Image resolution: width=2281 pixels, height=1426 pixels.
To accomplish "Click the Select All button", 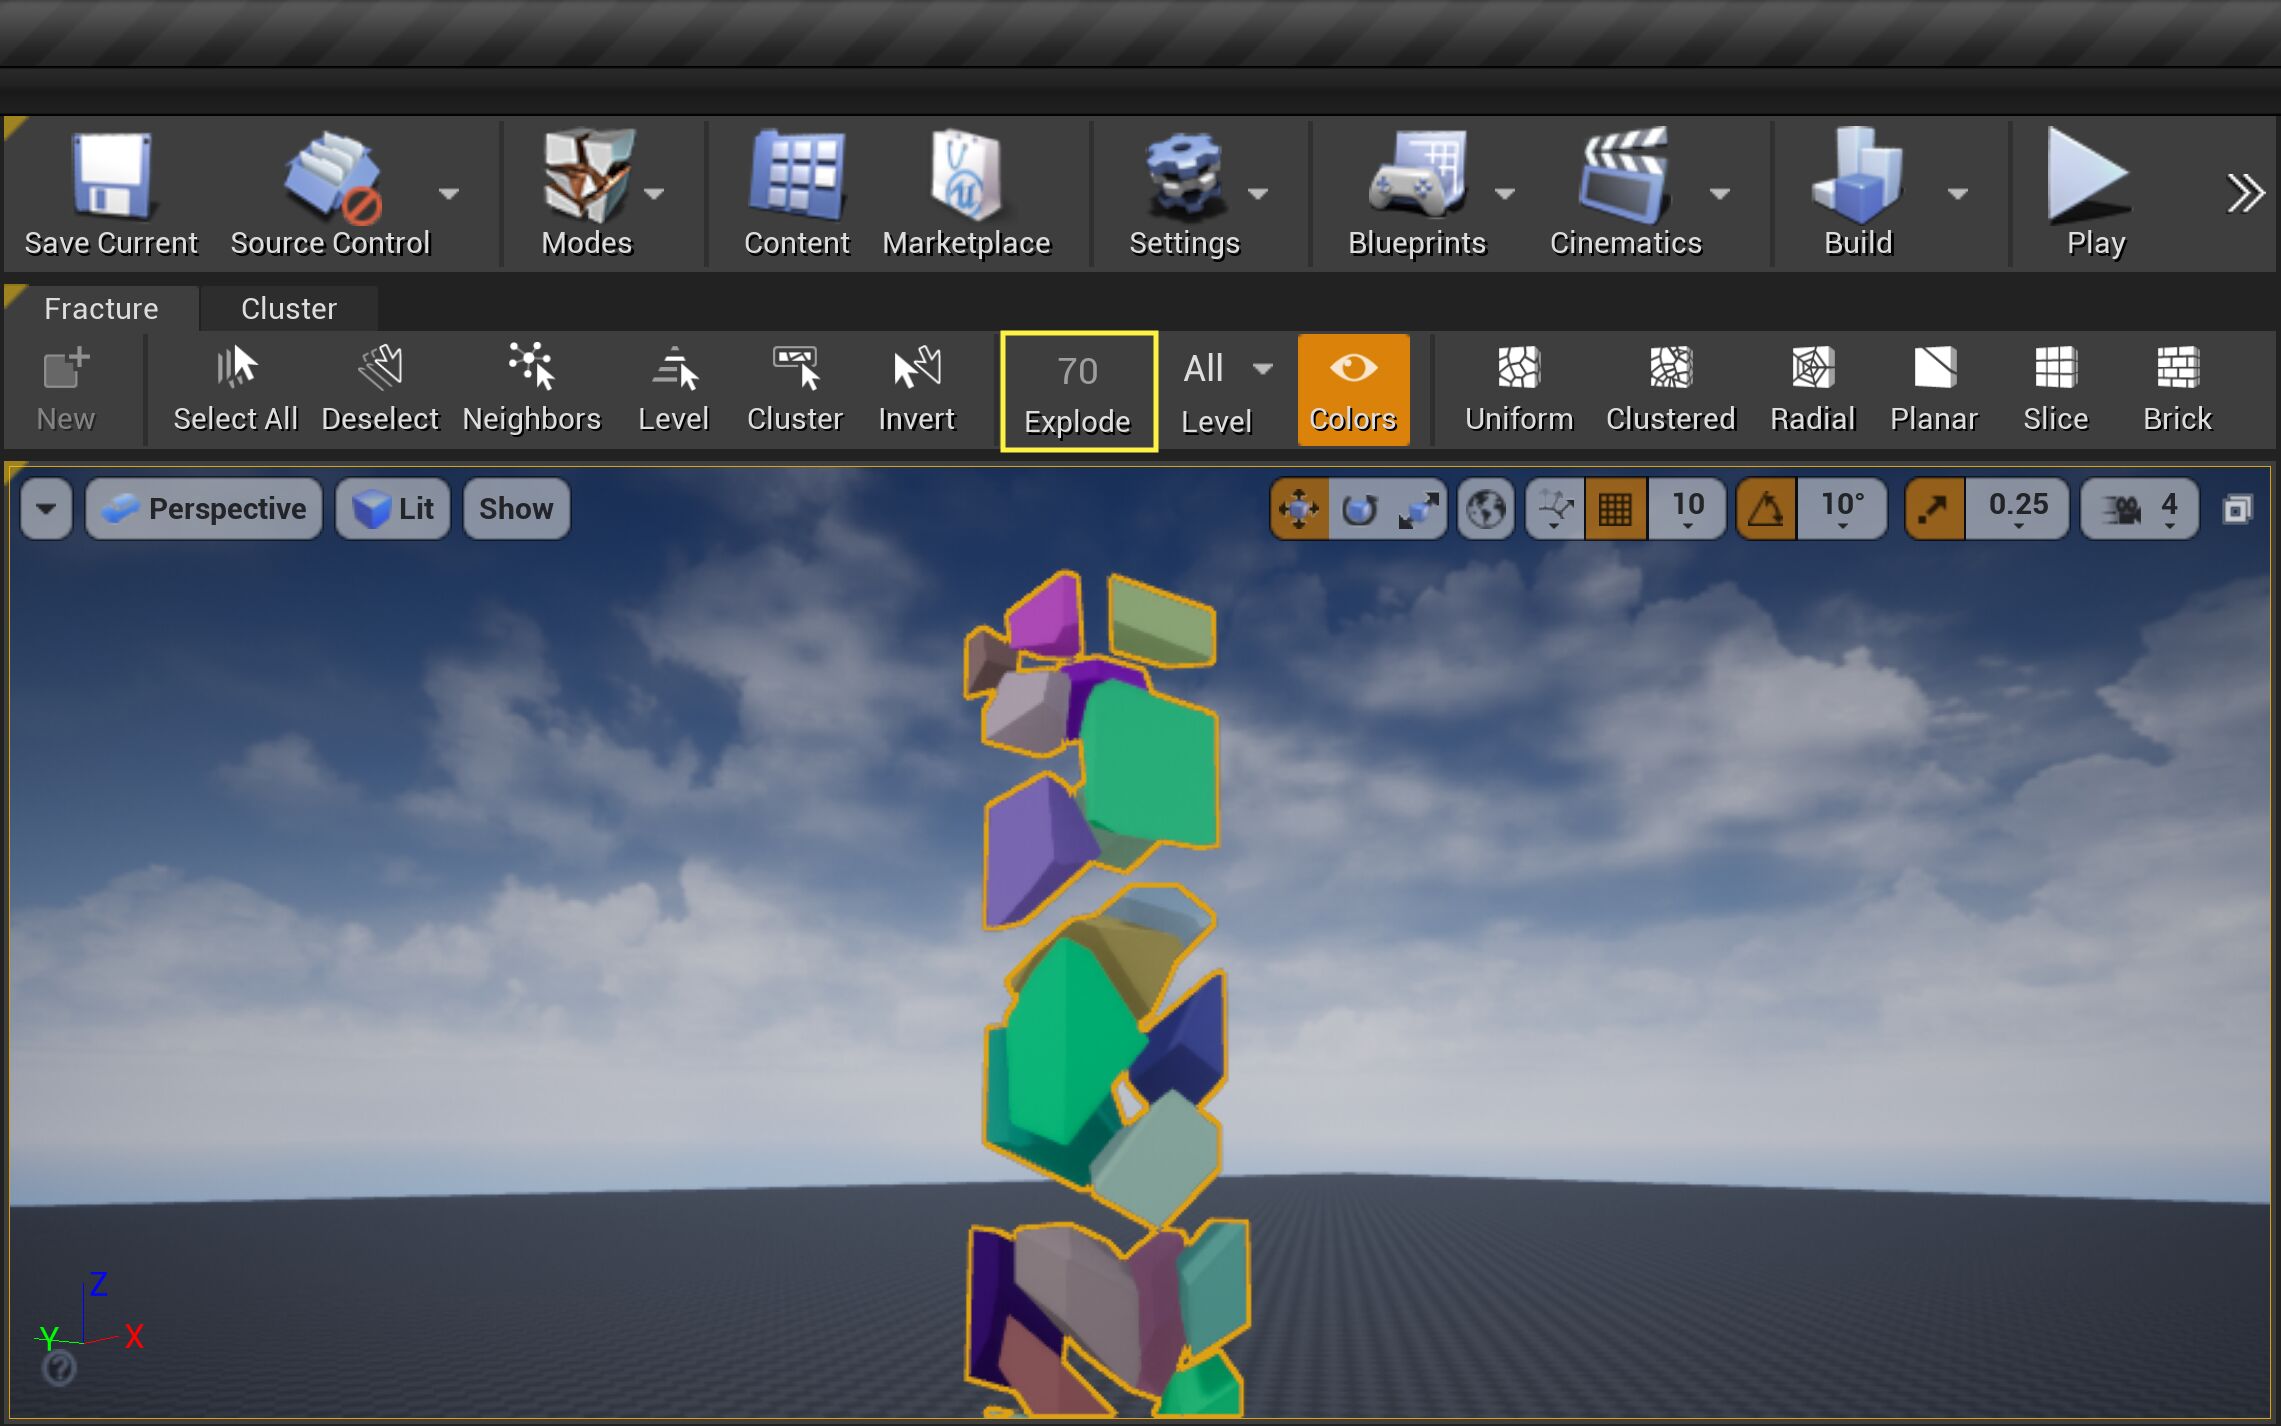I will pos(235,388).
